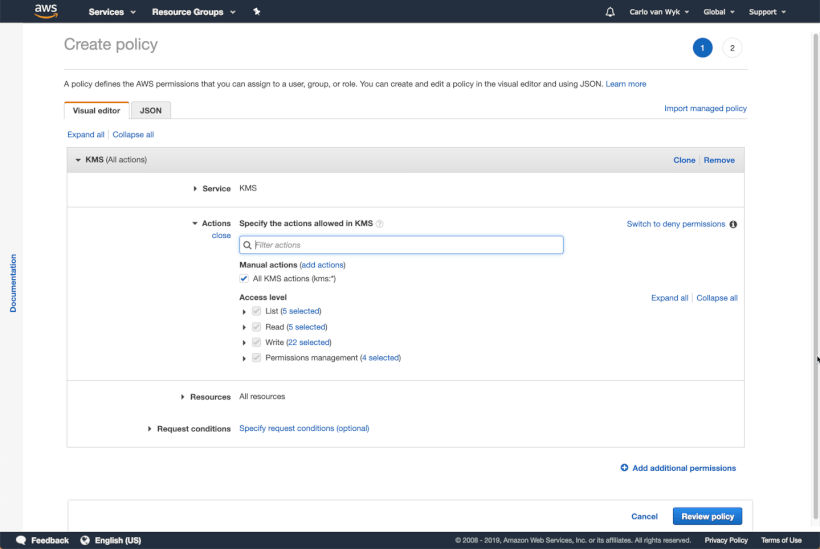Expand the Service row arrow
This screenshot has width=820, height=549.
tap(195, 188)
